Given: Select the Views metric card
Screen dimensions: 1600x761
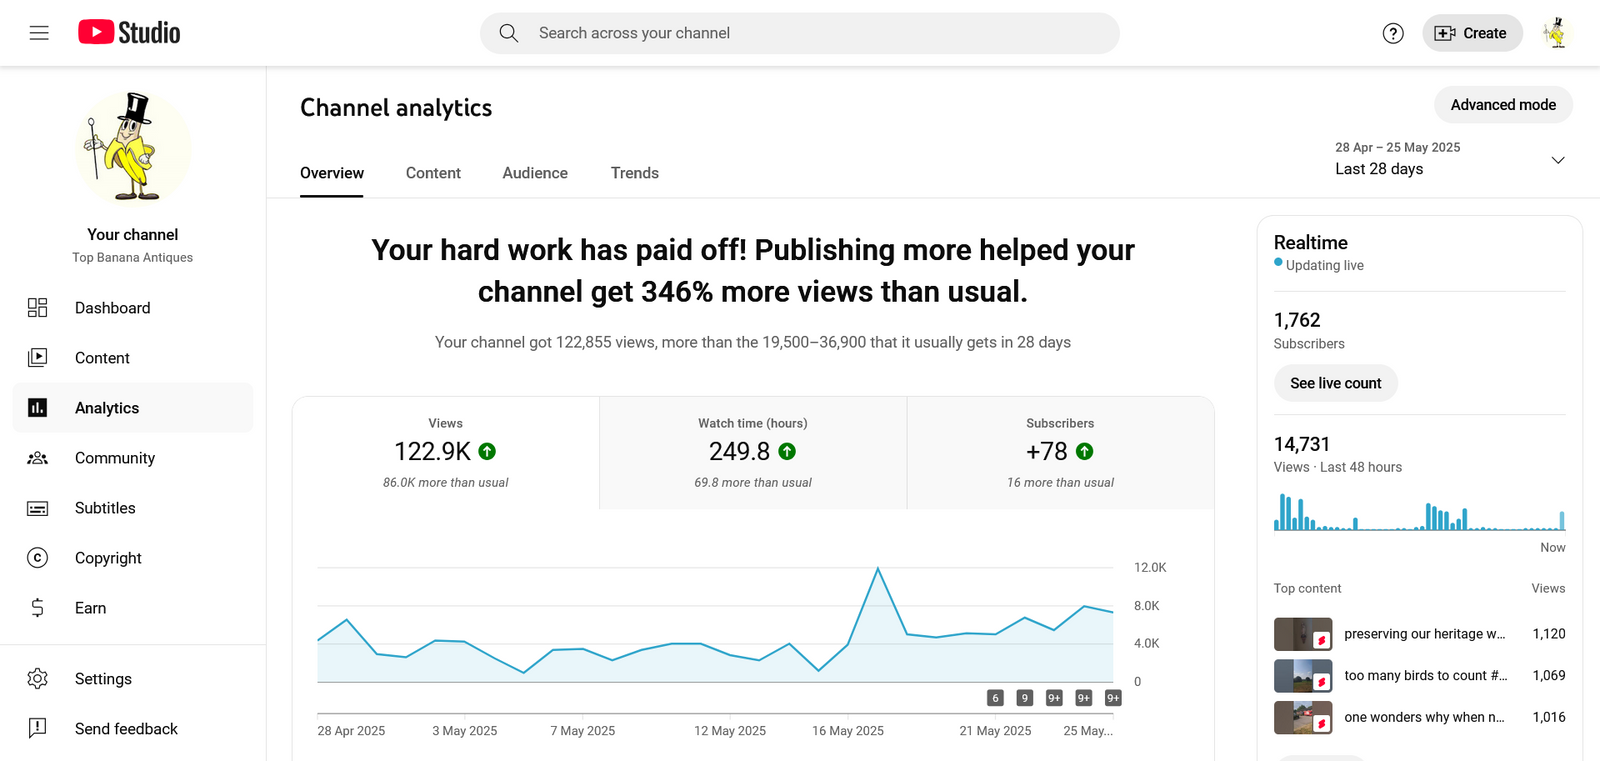Looking at the screenshot, I should [445, 453].
